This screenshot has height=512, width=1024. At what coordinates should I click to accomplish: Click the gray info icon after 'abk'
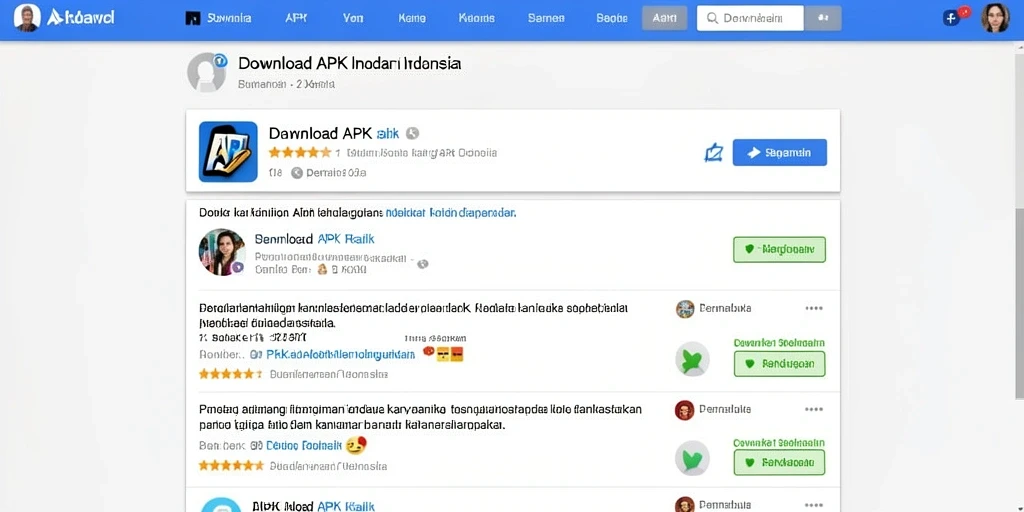pyautogui.click(x=412, y=133)
